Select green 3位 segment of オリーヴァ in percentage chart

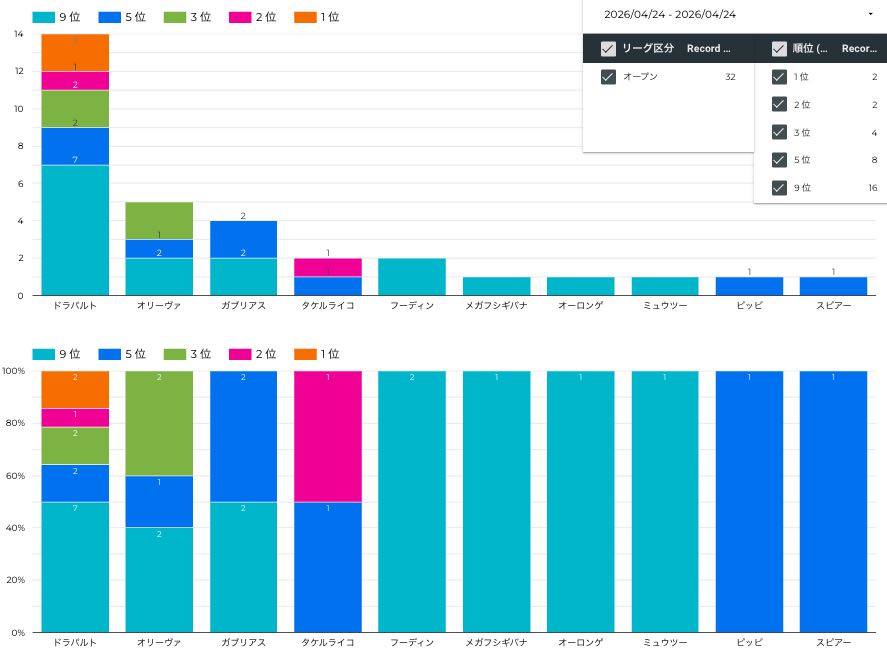159,423
